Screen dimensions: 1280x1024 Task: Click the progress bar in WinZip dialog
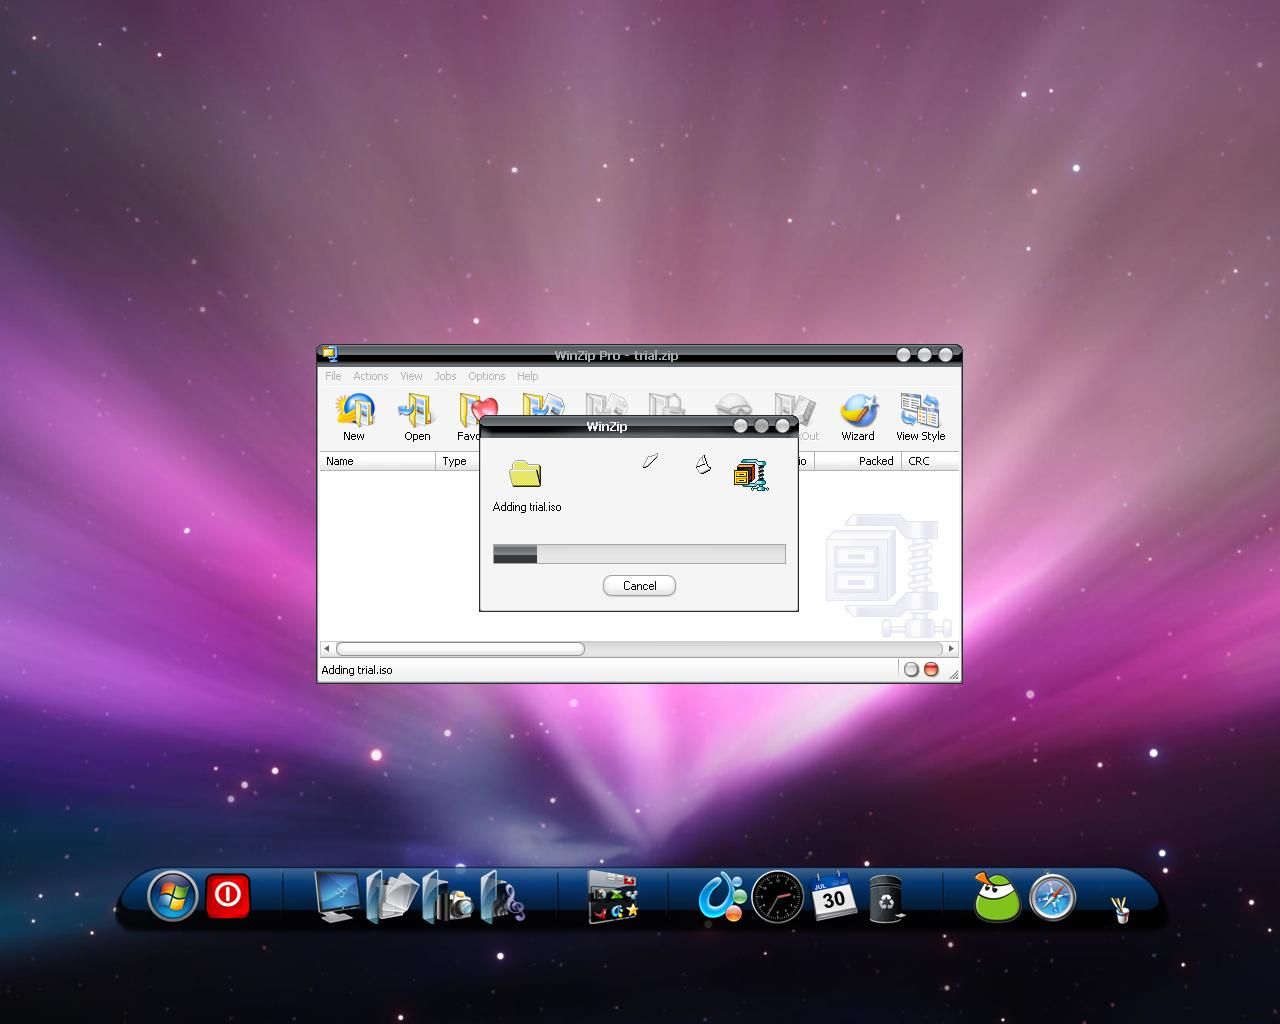[x=639, y=554]
